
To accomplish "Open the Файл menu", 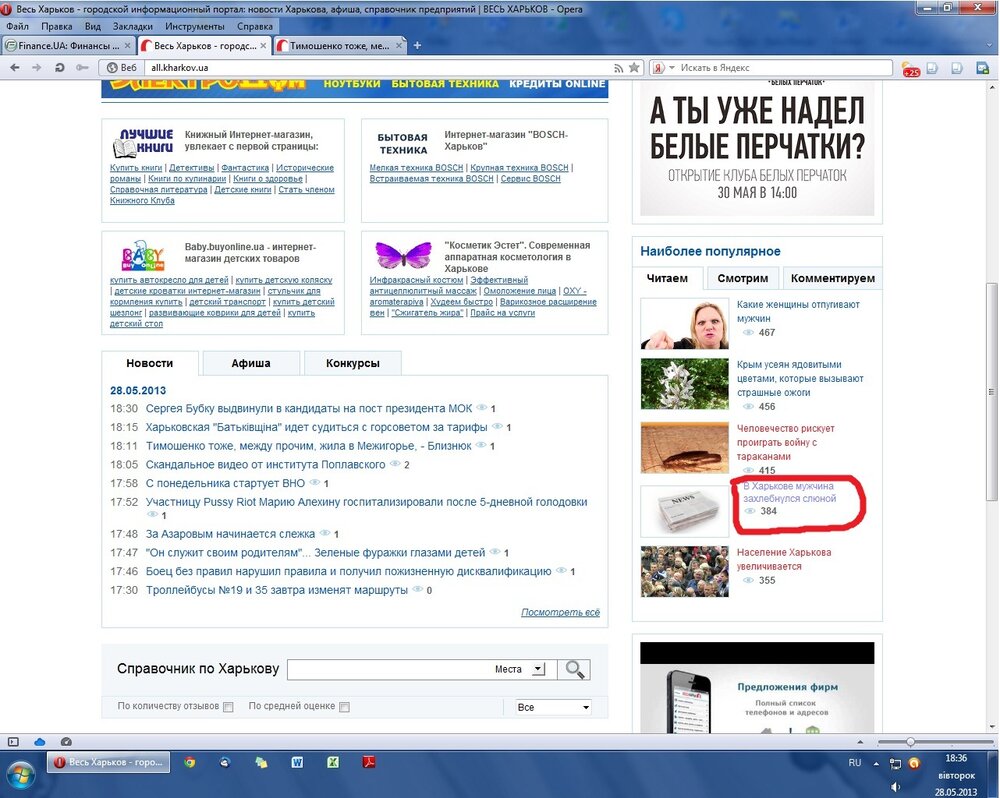I will [17, 26].
